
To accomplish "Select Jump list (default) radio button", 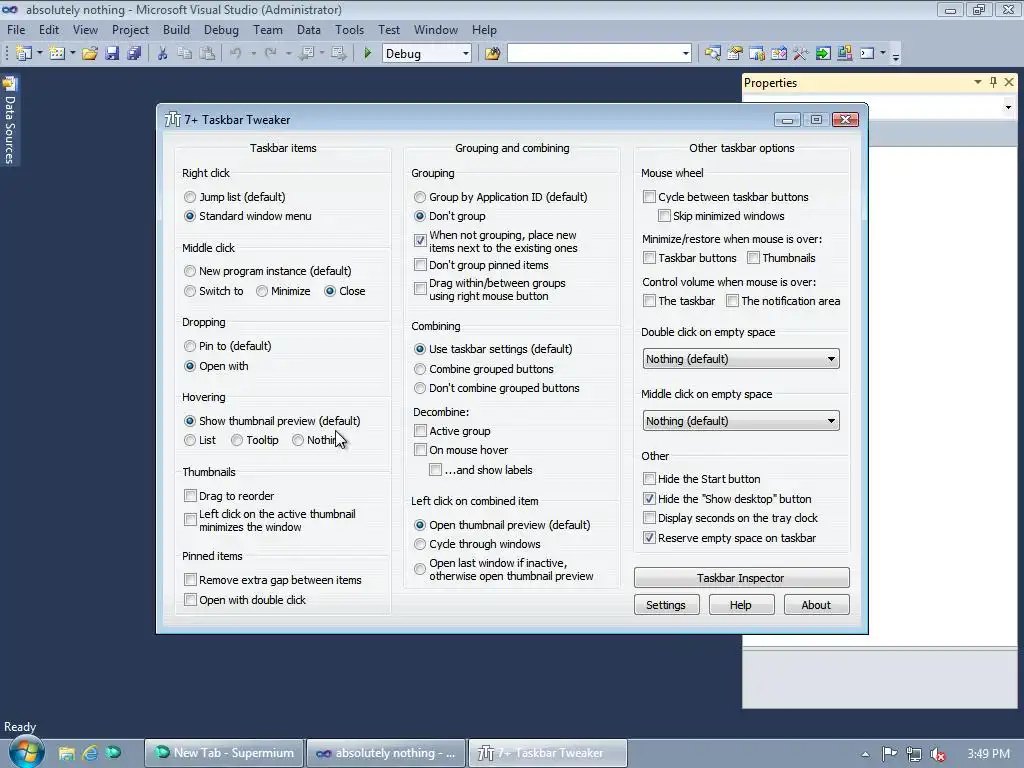I will click(x=190, y=197).
